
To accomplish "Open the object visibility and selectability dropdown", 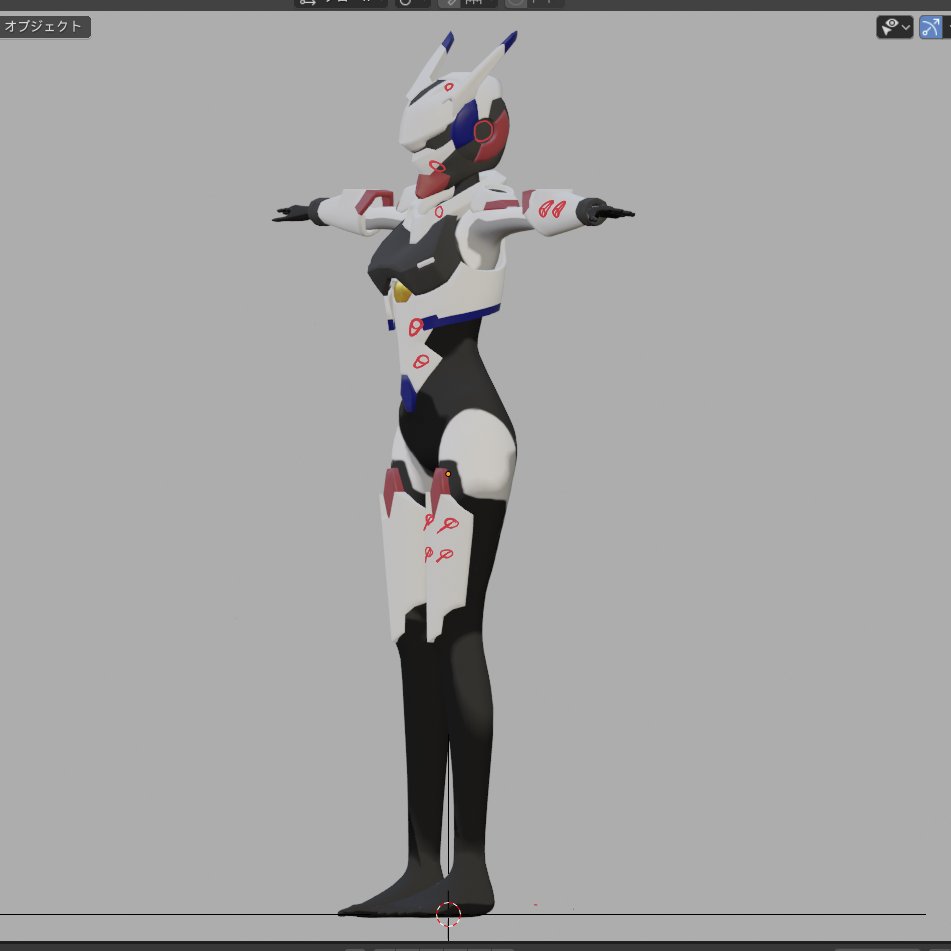I will click(x=895, y=27).
